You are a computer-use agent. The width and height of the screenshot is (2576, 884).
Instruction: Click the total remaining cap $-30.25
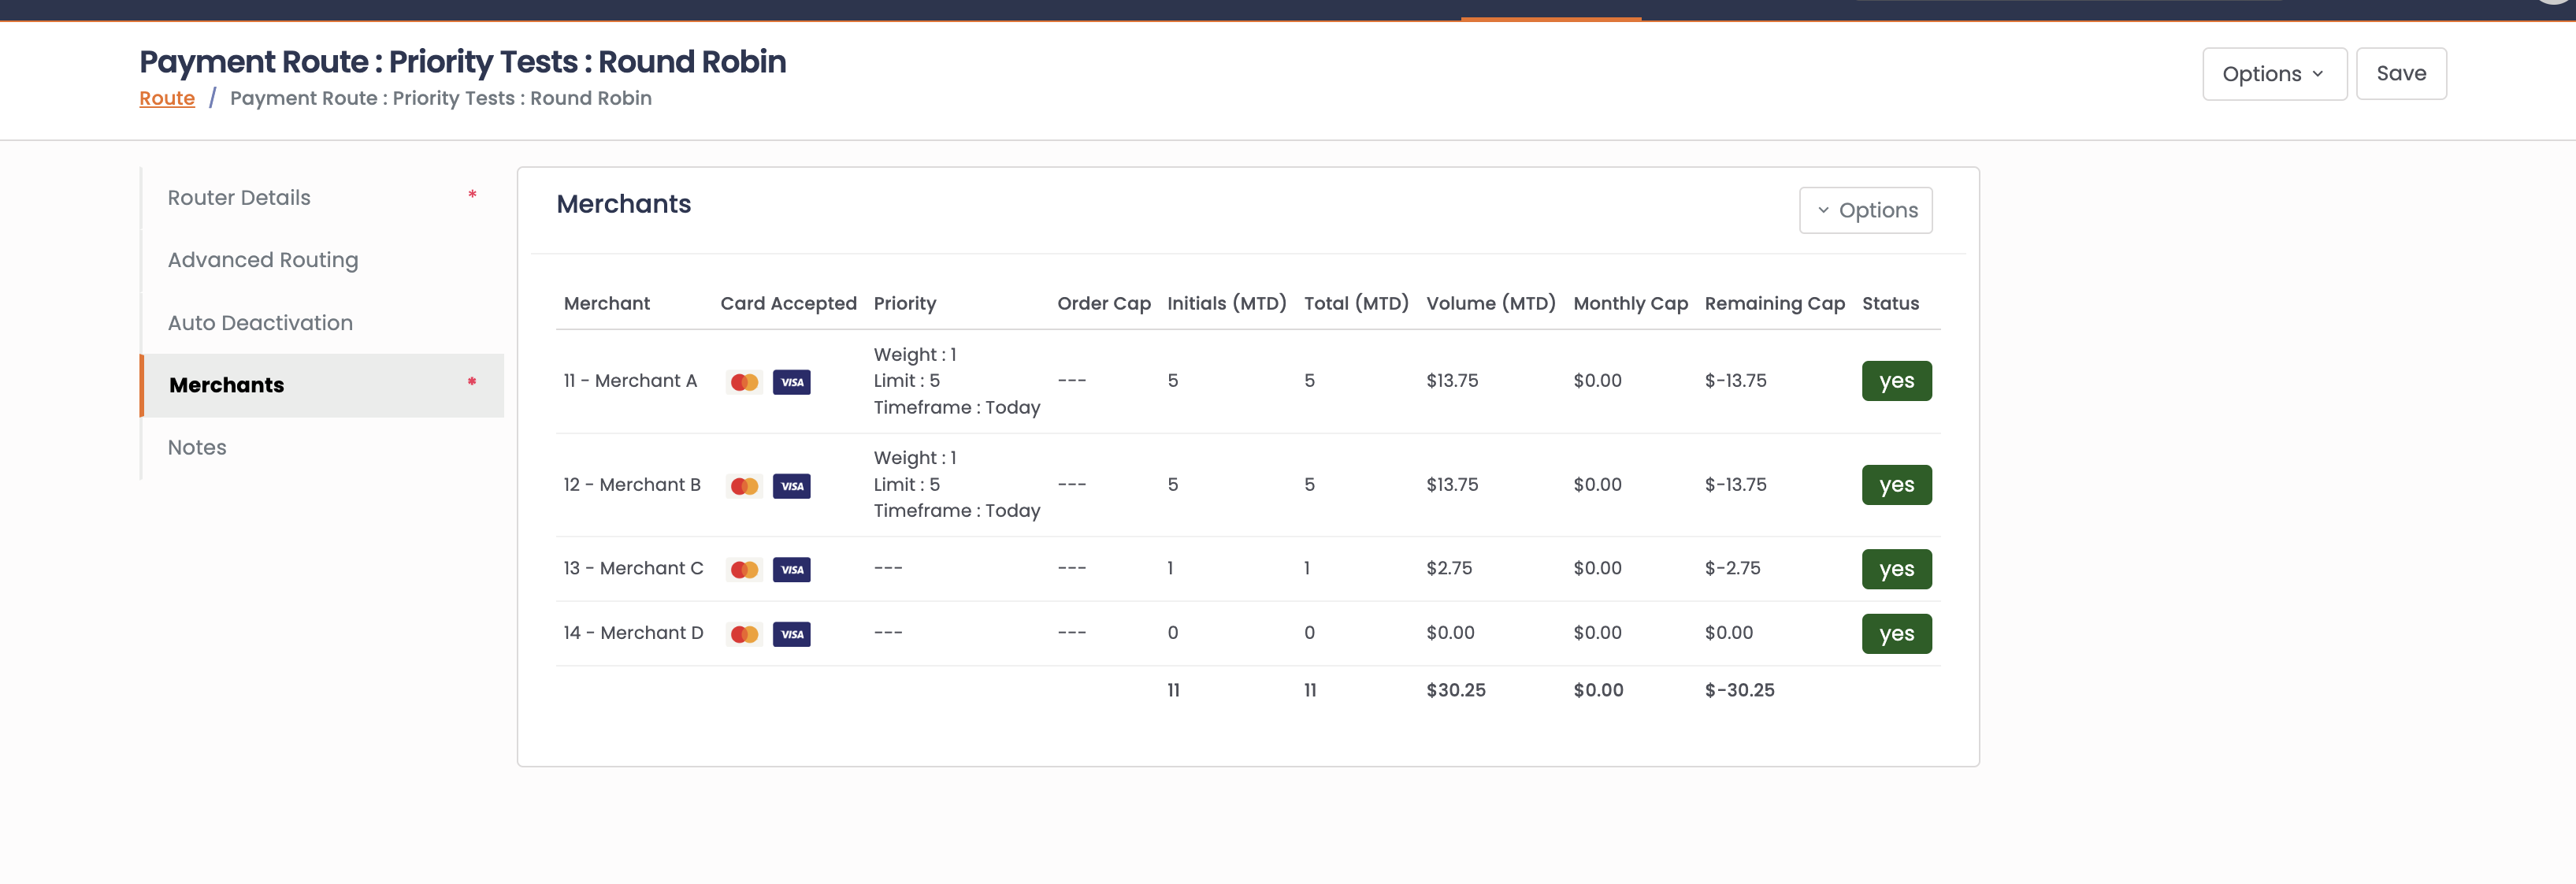(1739, 690)
